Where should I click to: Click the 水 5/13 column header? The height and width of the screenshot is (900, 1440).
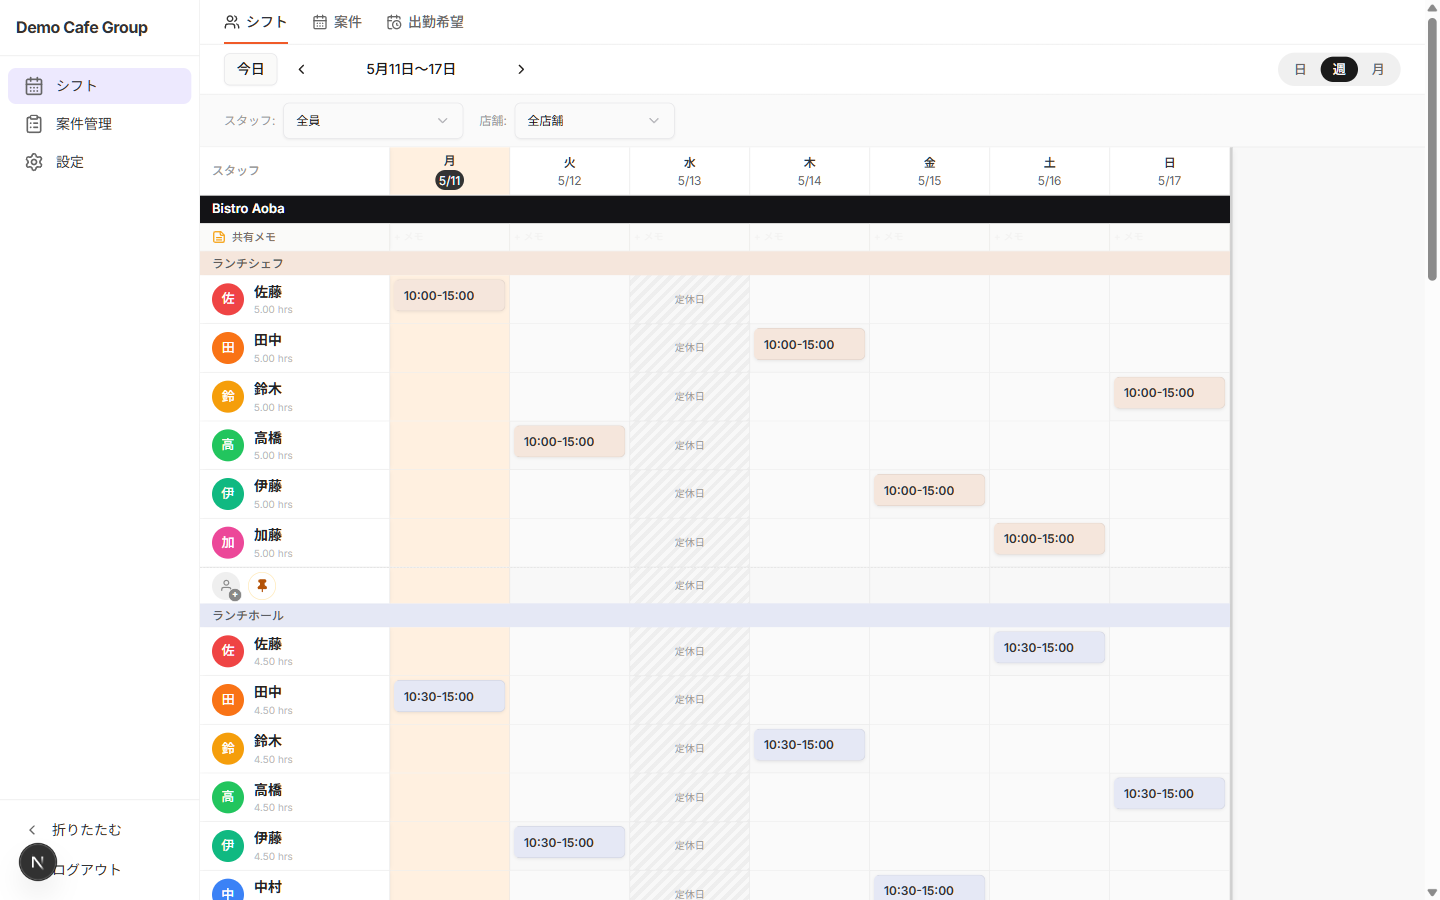coord(689,172)
